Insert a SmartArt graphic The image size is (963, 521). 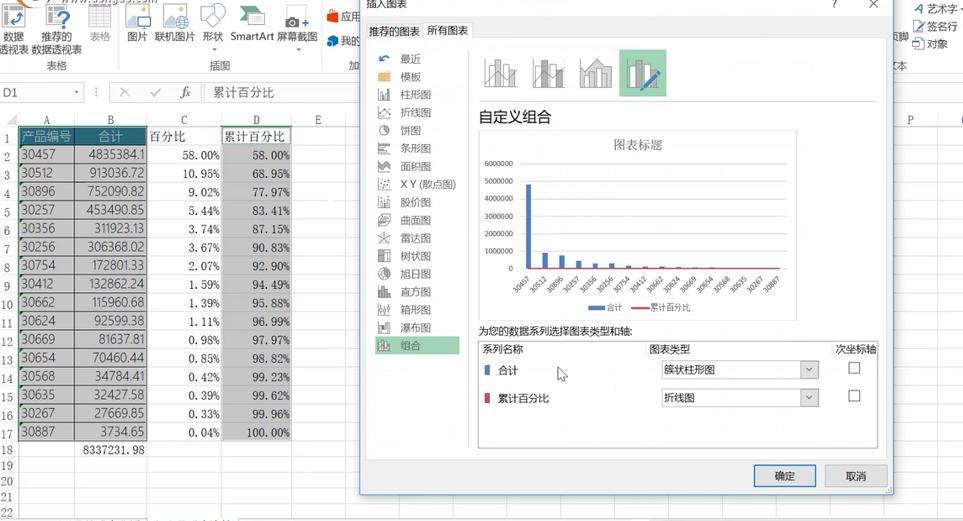pos(252,23)
